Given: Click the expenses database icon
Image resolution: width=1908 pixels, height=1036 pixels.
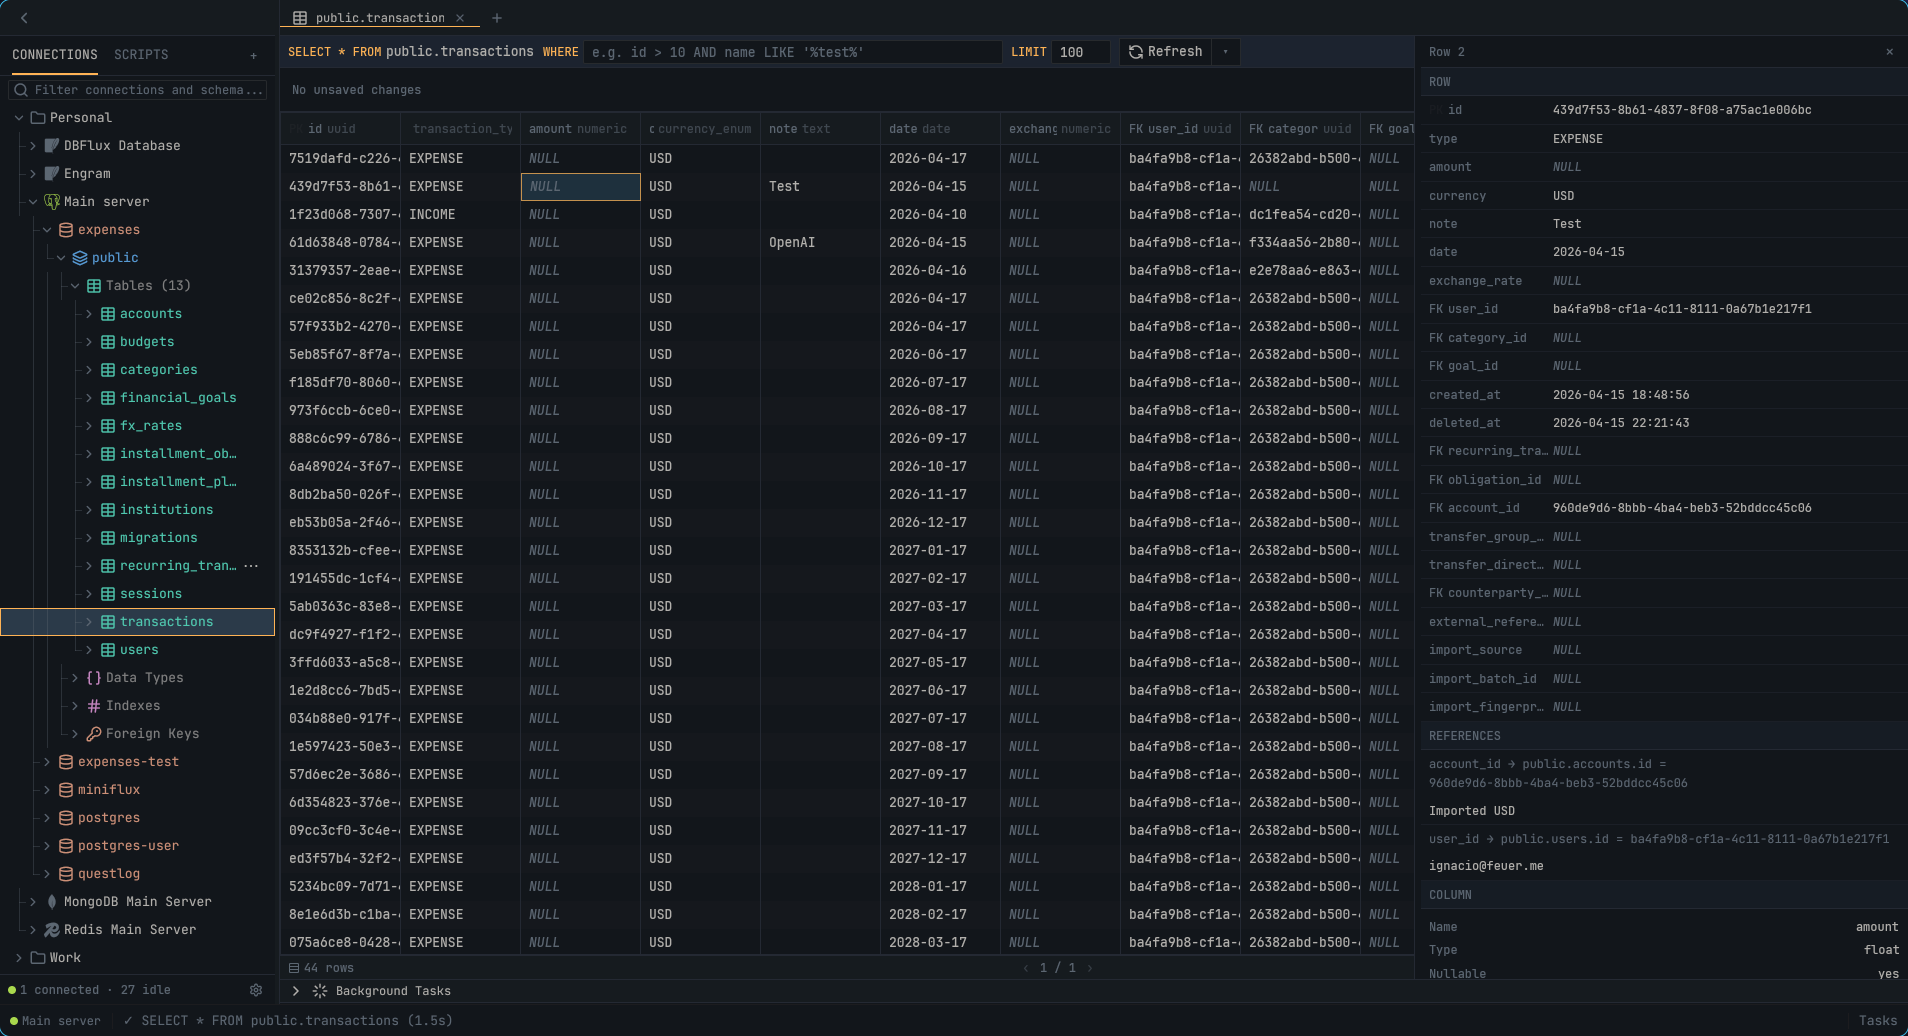Looking at the screenshot, I should pyautogui.click(x=66, y=230).
